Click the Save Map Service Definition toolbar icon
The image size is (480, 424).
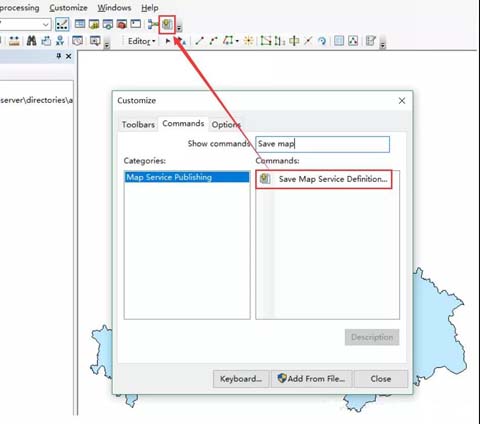(x=167, y=24)
